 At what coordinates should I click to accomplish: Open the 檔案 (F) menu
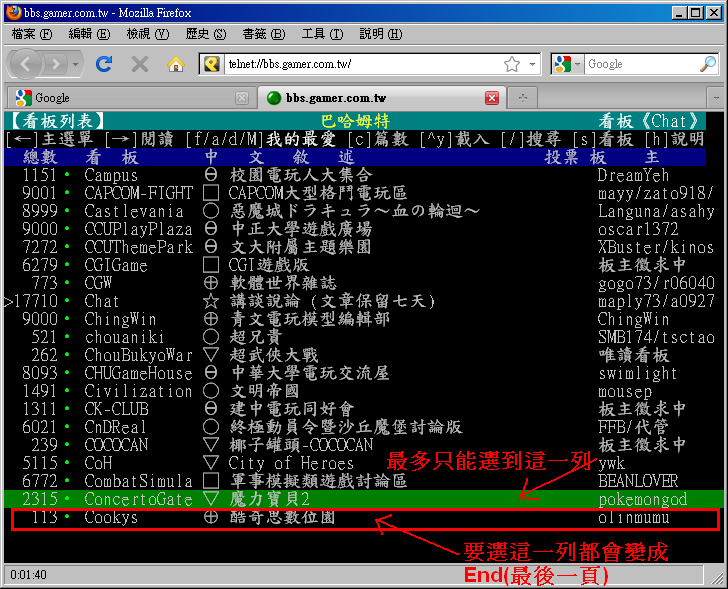pyautogui.click(x=32, y=34)
